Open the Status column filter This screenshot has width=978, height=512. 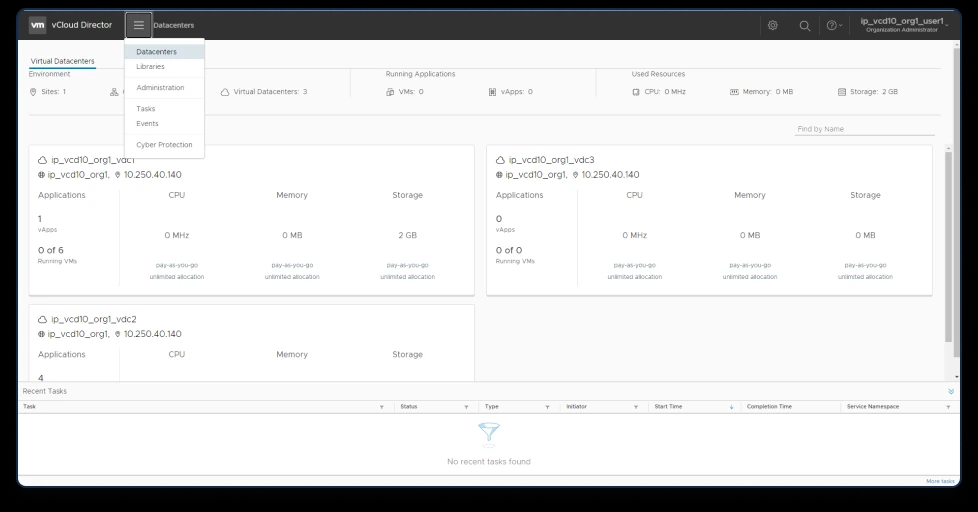pyautogui.click(x=466, y=407)
